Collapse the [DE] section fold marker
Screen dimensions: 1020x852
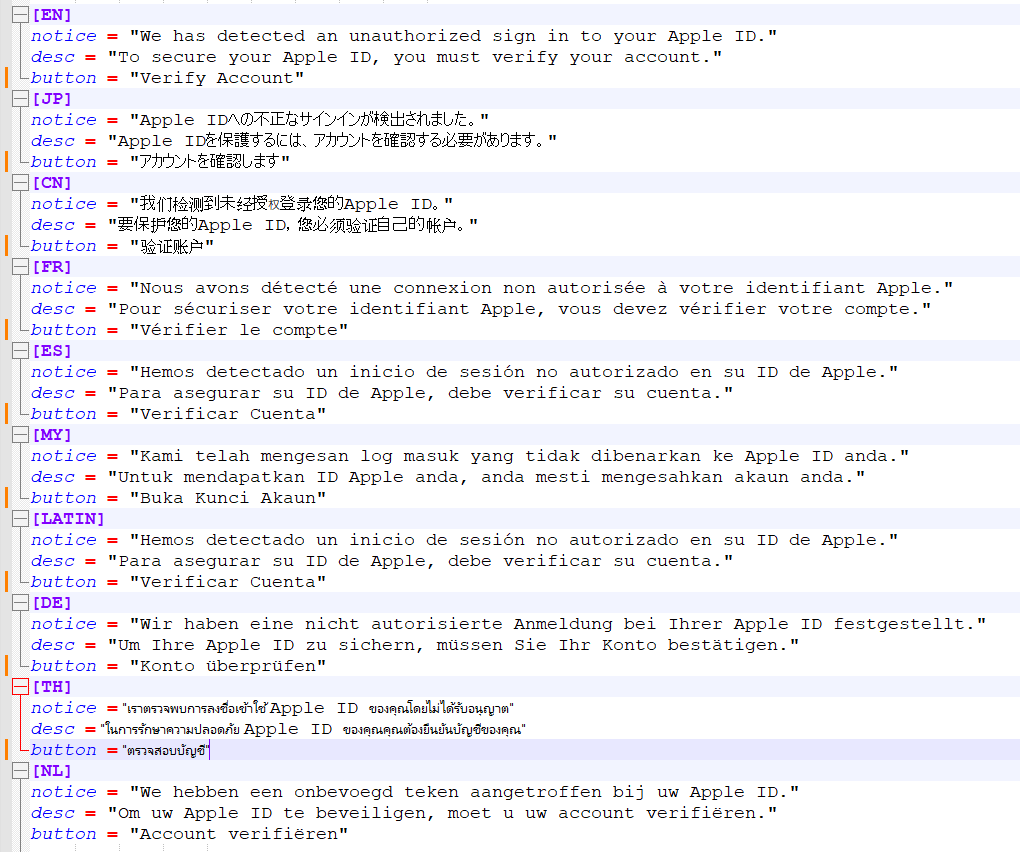point(21,603)
